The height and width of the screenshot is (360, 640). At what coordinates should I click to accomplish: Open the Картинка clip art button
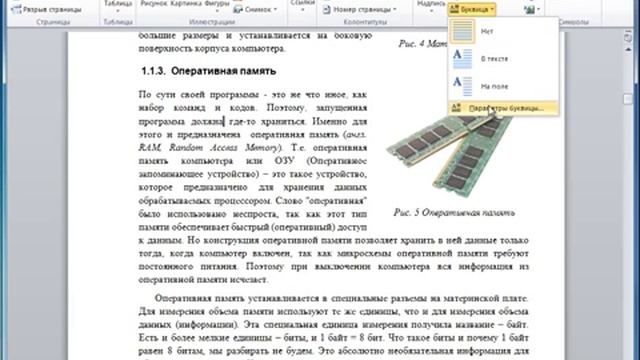(186, 4)
